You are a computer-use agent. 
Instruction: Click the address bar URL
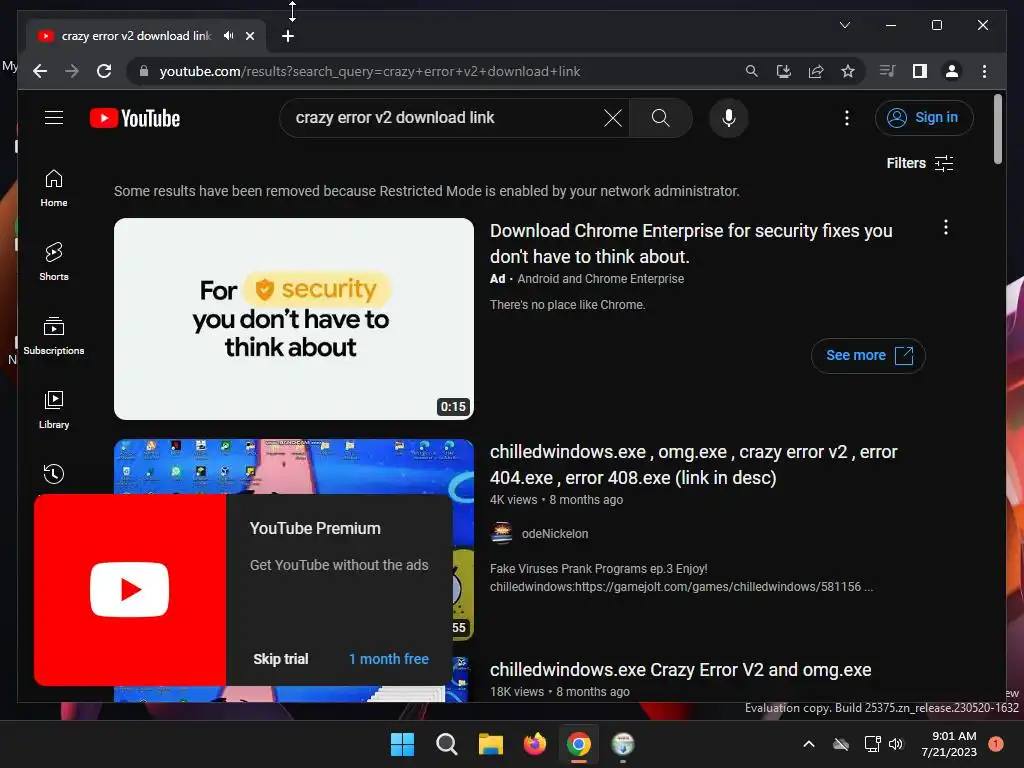[x=370, y=71]
